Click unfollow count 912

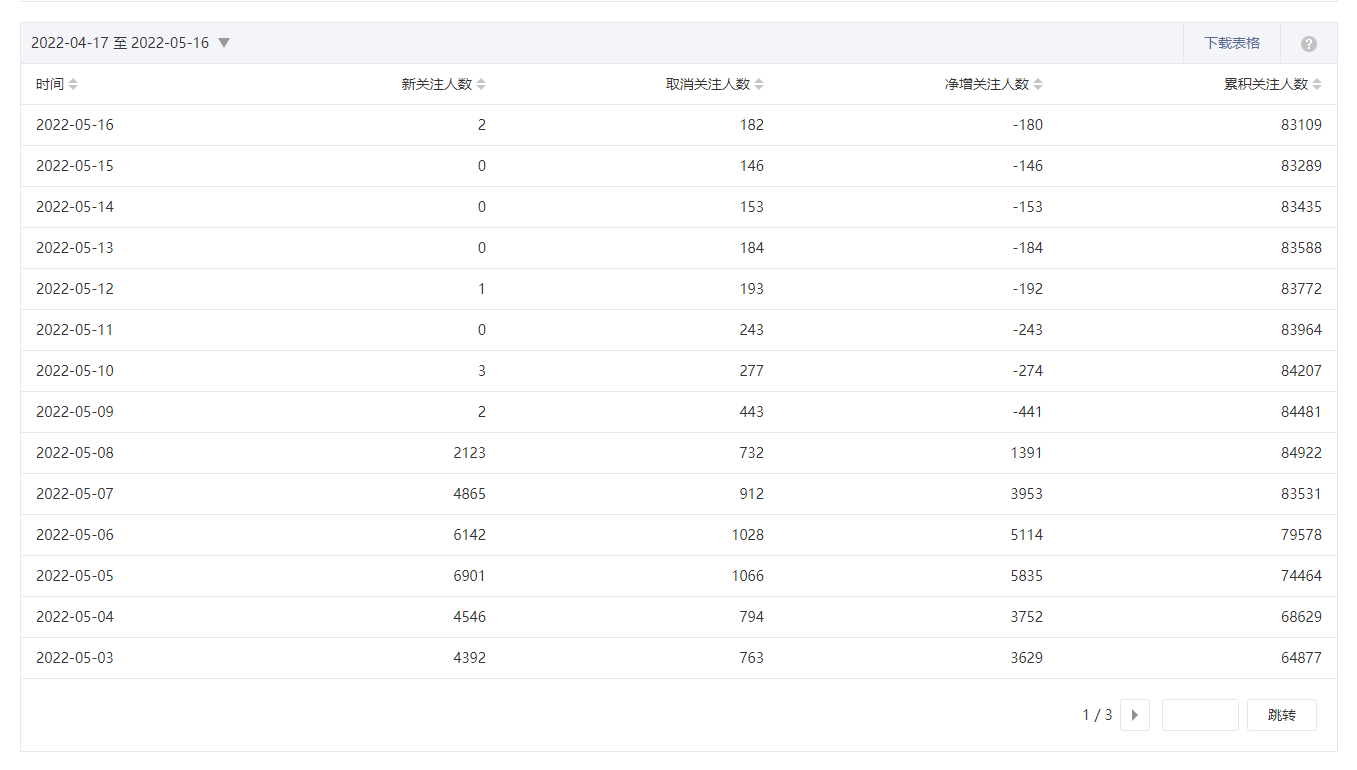pyautogui.click(x=752, y=494)
